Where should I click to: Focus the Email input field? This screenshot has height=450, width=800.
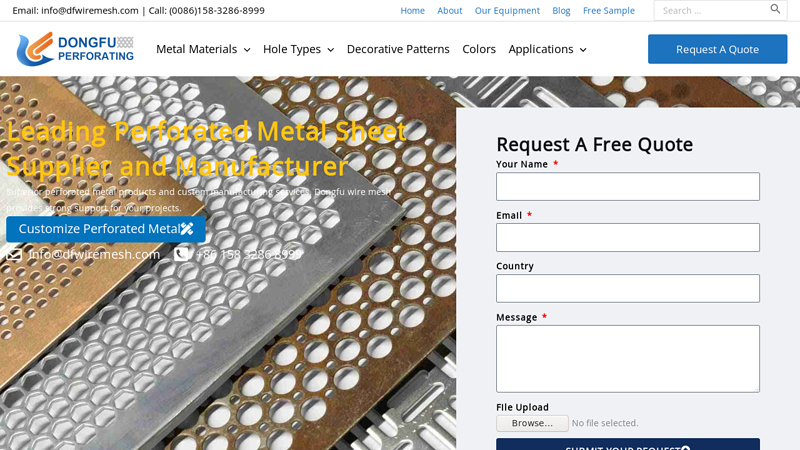click(628, 237)
